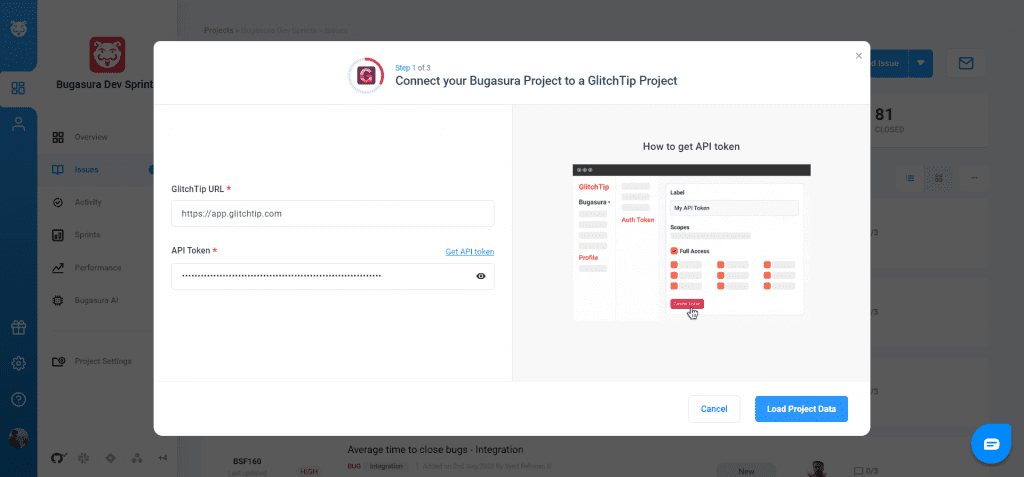Open the Add Issue dropdown arrow
The image size is (1024, 477).
coord(920,63)
